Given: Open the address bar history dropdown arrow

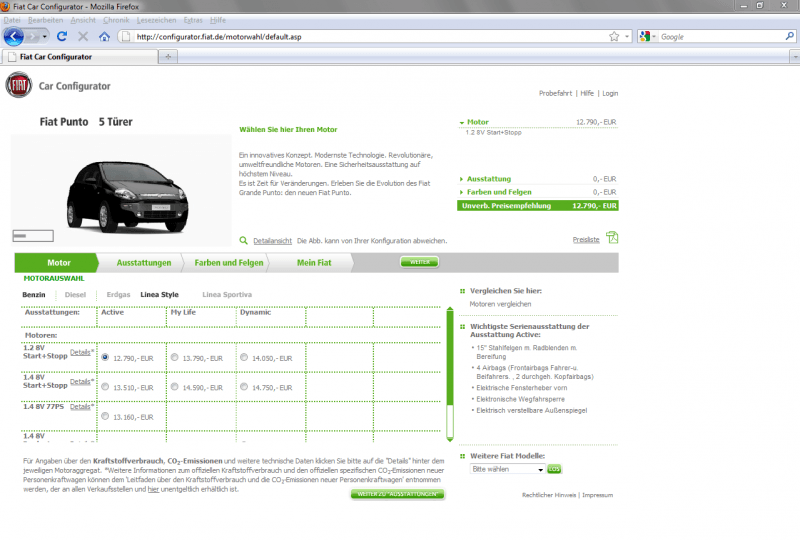Looking at the screenshot, I should tap(627, 37).
